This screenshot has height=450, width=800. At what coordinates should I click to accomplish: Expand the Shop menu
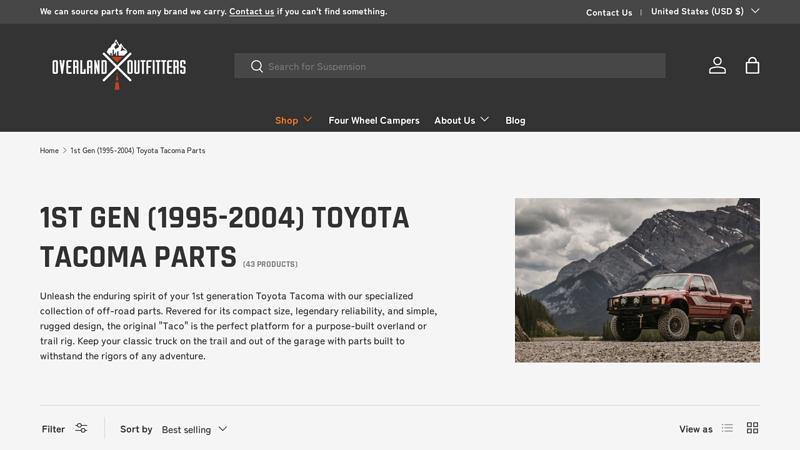pos(293,120)
